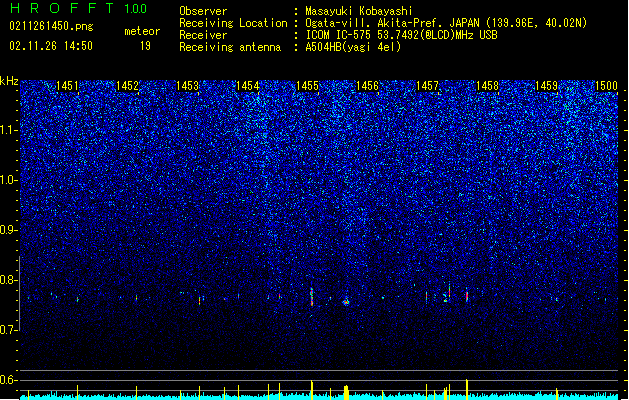Click the HROFFT title text
The image size is (629, 400).
point(62,8)
